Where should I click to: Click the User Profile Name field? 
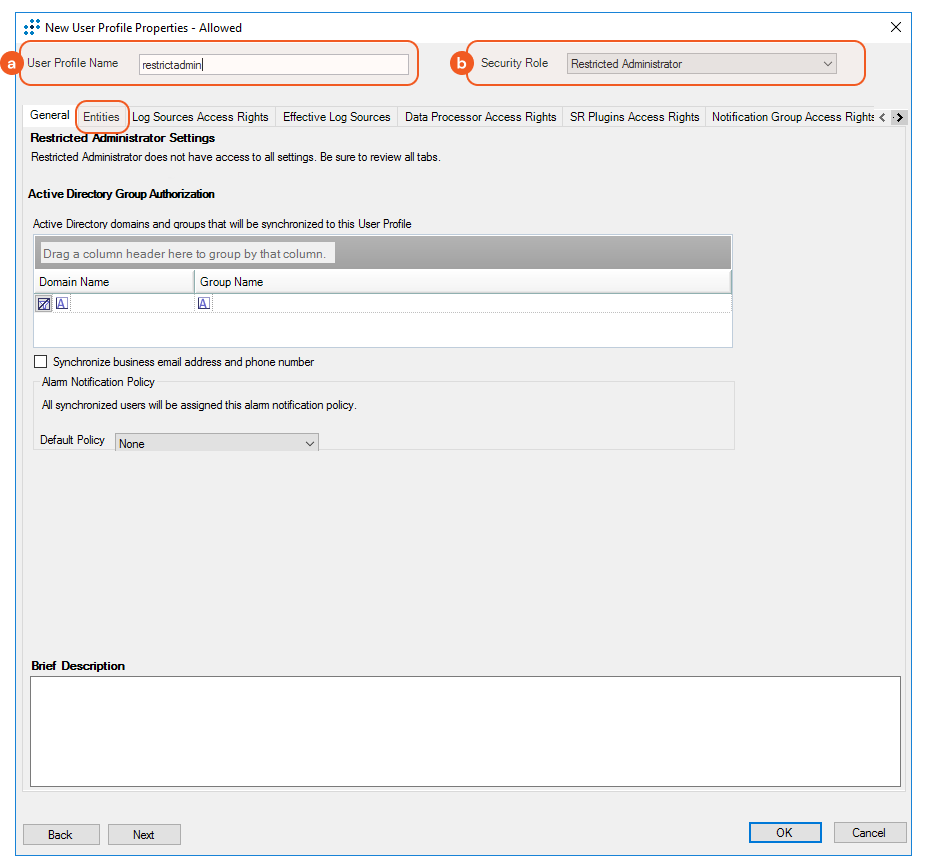point(273,65)
